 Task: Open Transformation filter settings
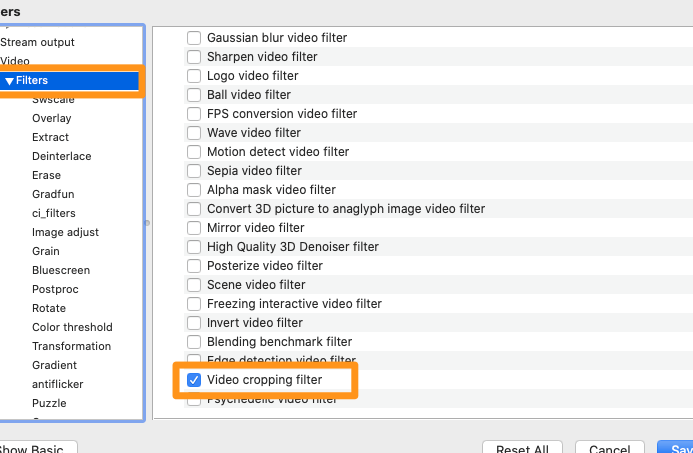pos(71,346)
